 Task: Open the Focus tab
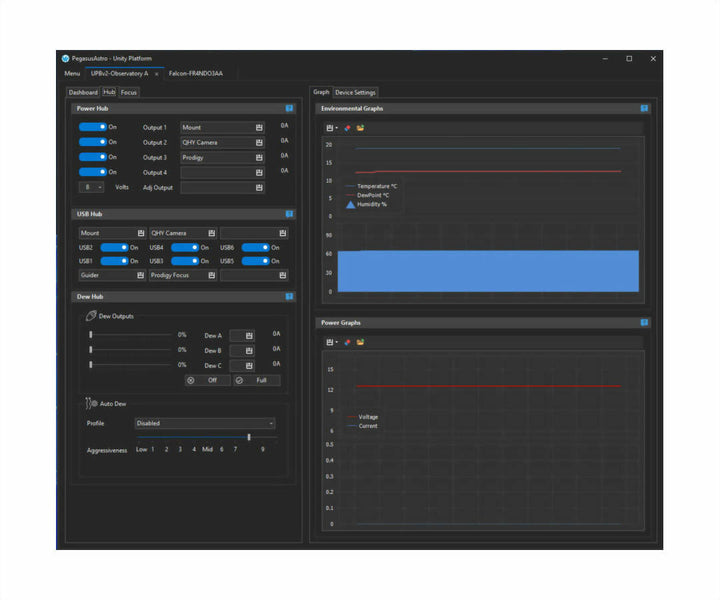coord(129,92)
